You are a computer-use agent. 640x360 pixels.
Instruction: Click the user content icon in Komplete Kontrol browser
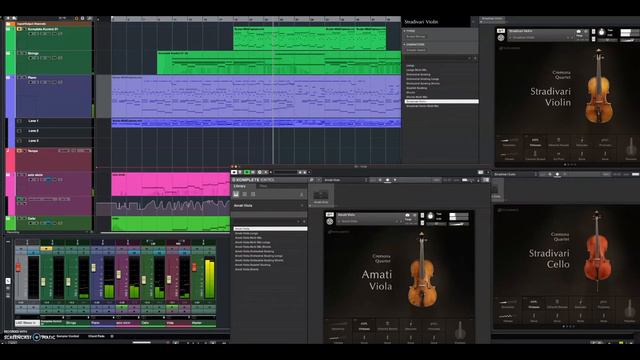pos(302,195)
